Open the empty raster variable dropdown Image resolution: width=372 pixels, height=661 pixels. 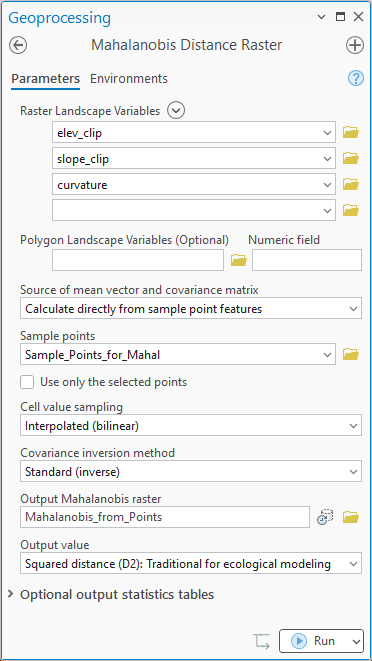click(x=327, y=210)
